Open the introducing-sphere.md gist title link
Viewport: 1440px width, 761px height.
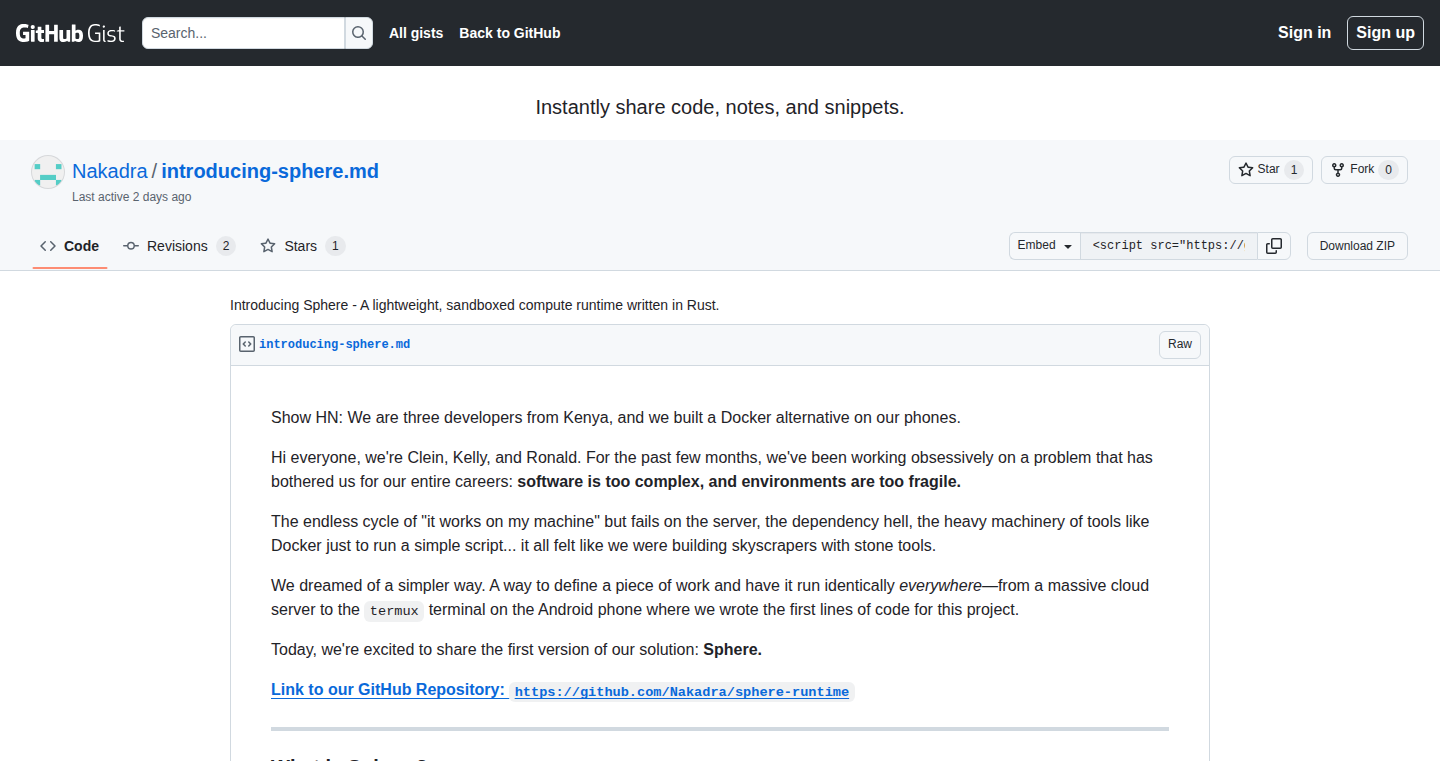coord(270,171)
